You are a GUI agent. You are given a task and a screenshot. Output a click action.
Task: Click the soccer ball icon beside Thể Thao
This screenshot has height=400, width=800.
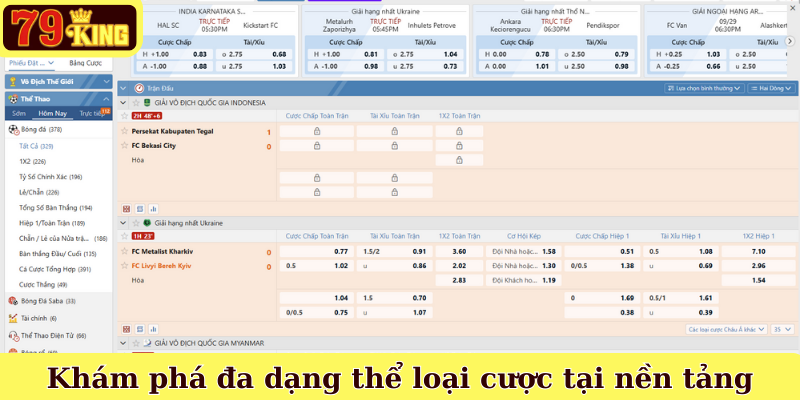point(13,99)
